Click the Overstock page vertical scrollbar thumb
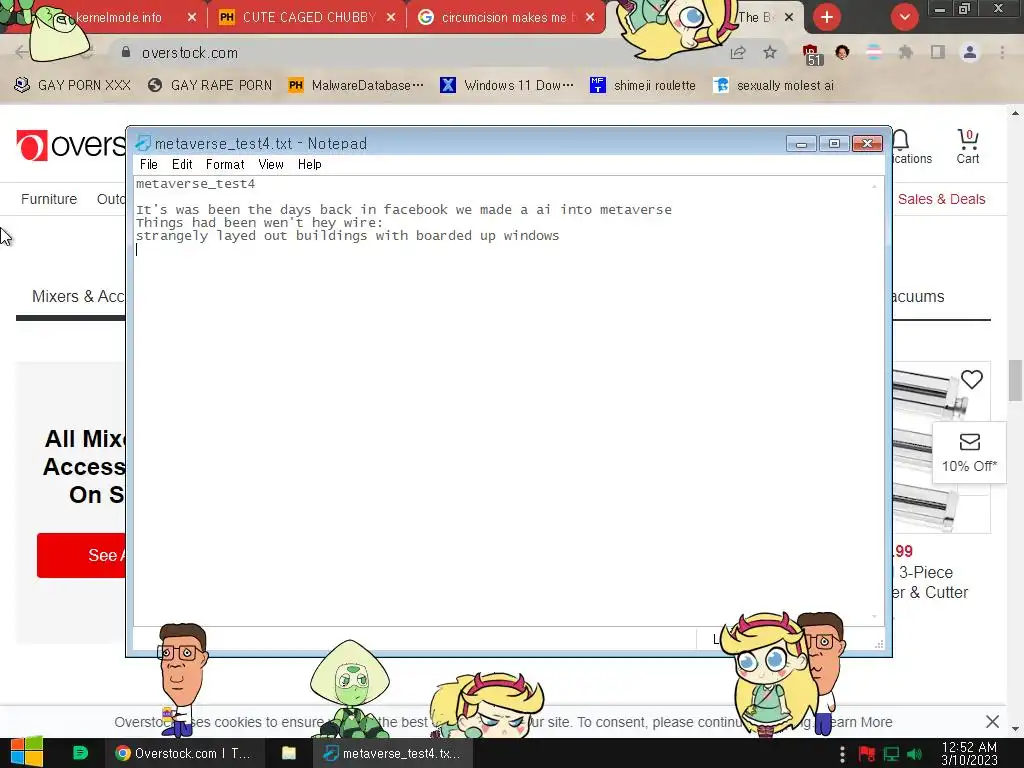Viewport: 1024px width, 768px height. click(x=1016, y=380)
